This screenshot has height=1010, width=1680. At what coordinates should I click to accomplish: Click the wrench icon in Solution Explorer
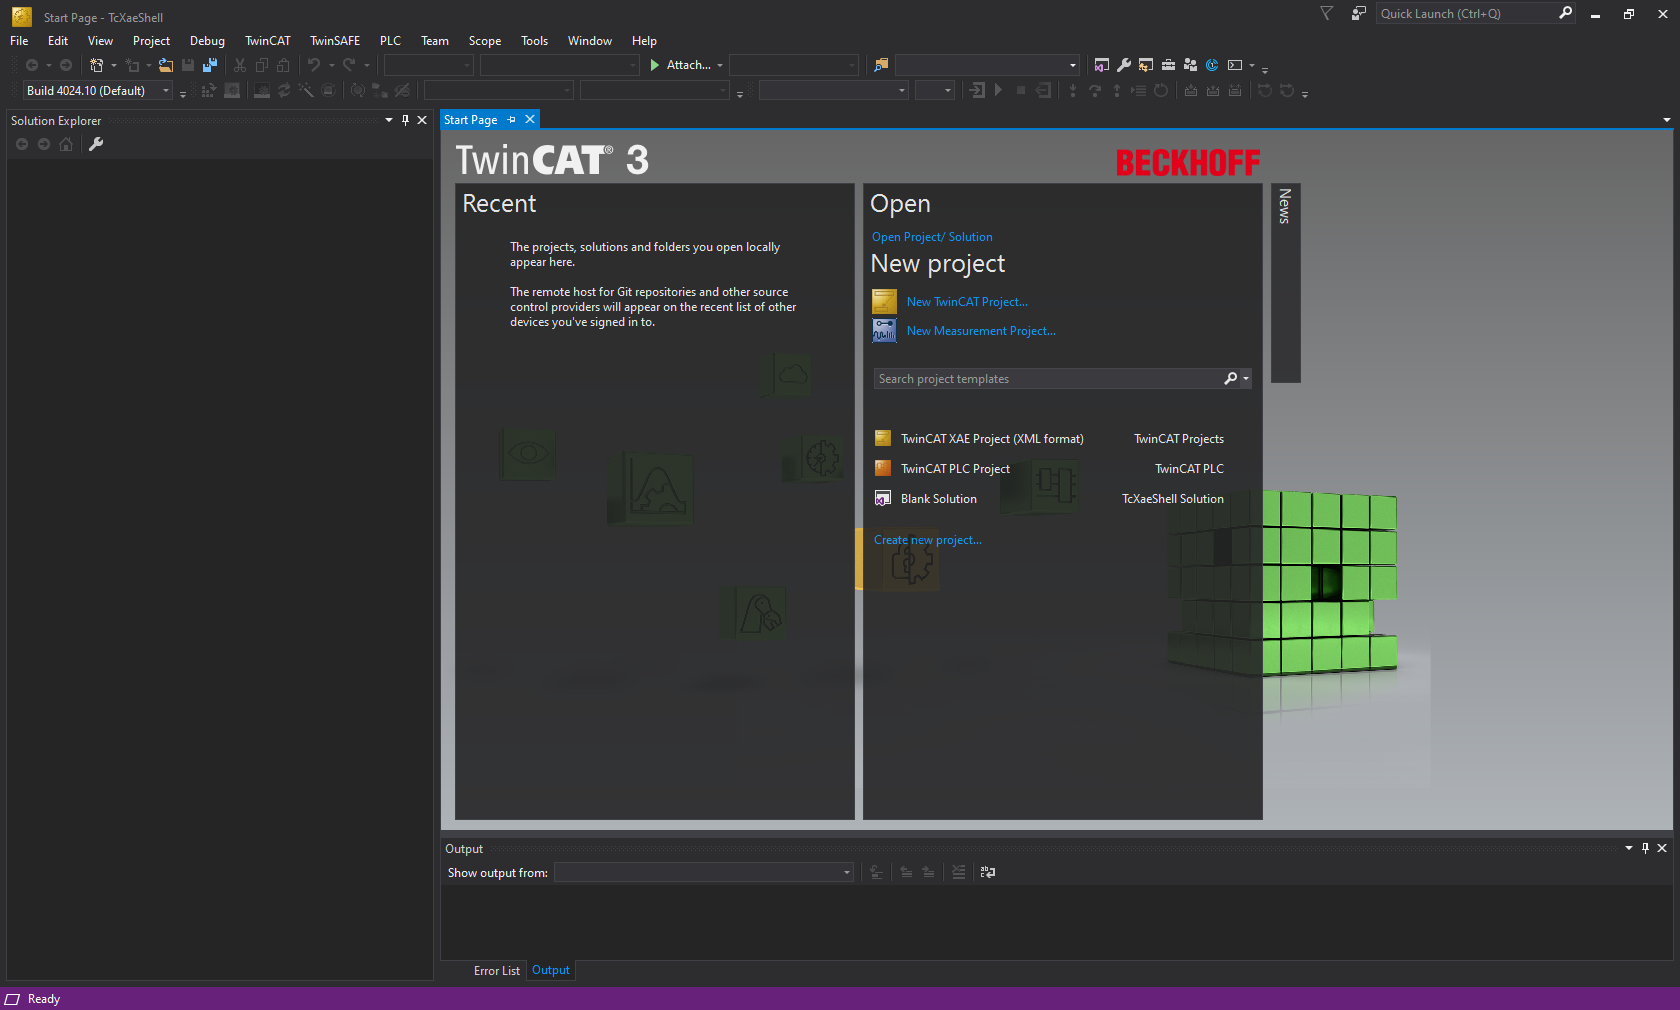pyautogui.click(x=96, y=144)
